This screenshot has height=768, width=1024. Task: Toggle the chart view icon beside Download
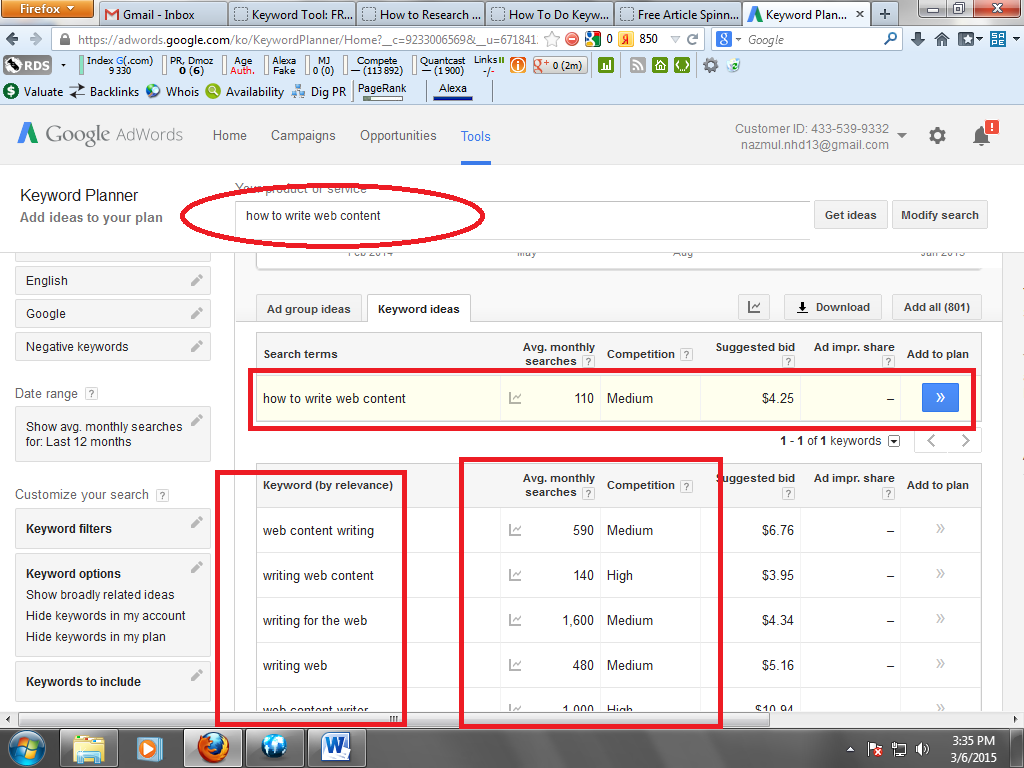point(754,307)
